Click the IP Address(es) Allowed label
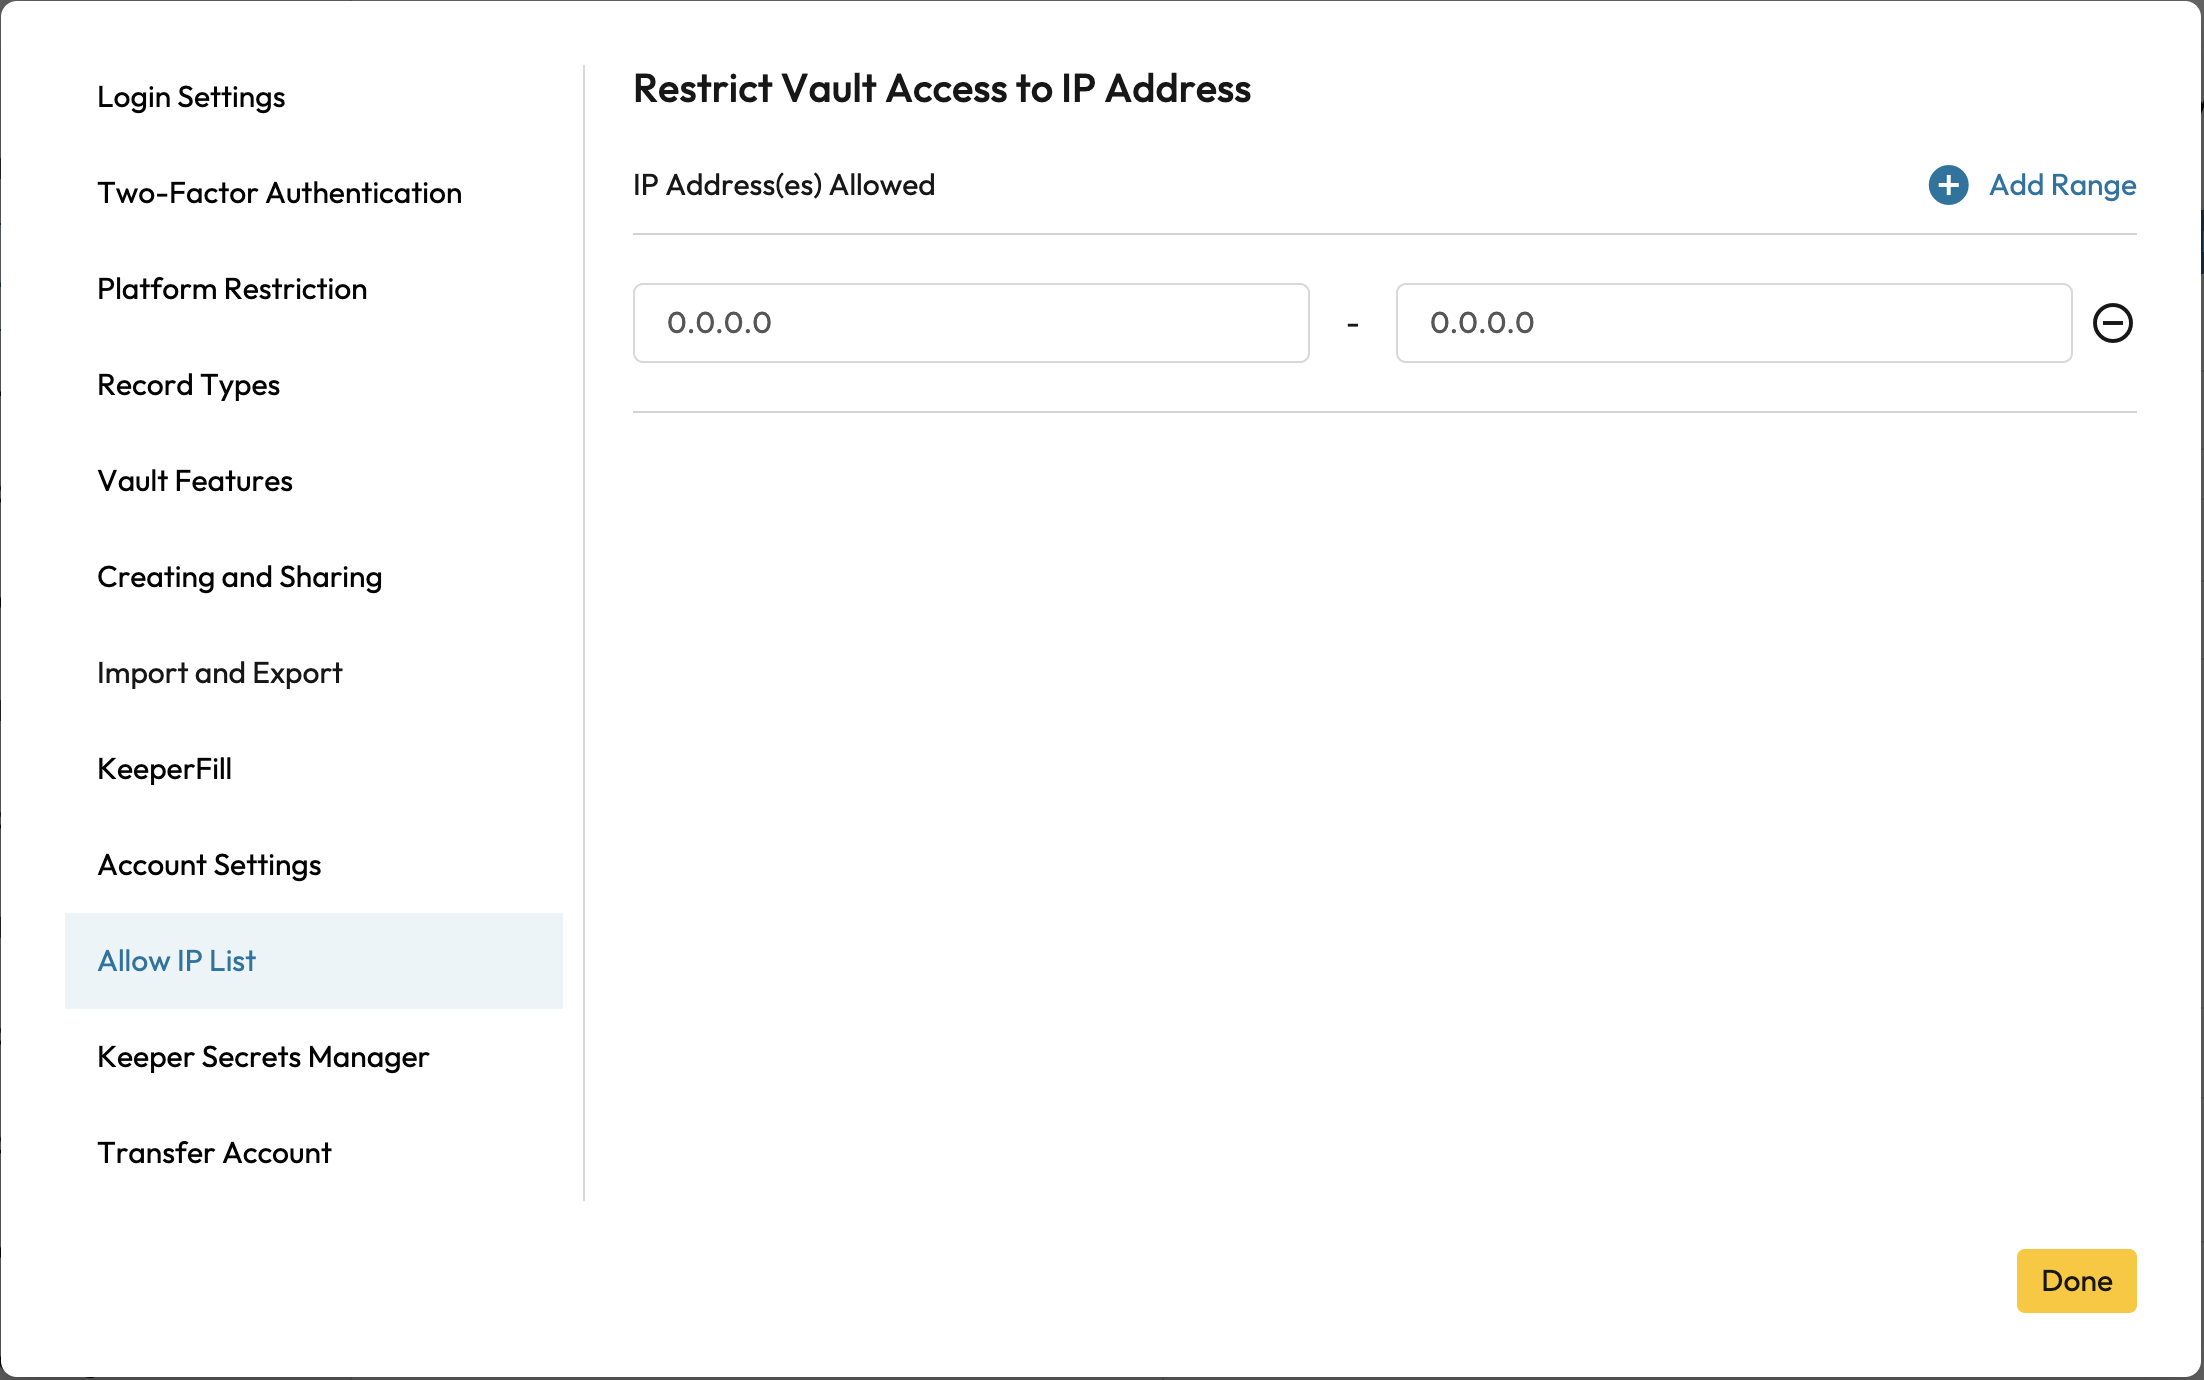Screen dimensions: 2204x1380 click(783, 185)
